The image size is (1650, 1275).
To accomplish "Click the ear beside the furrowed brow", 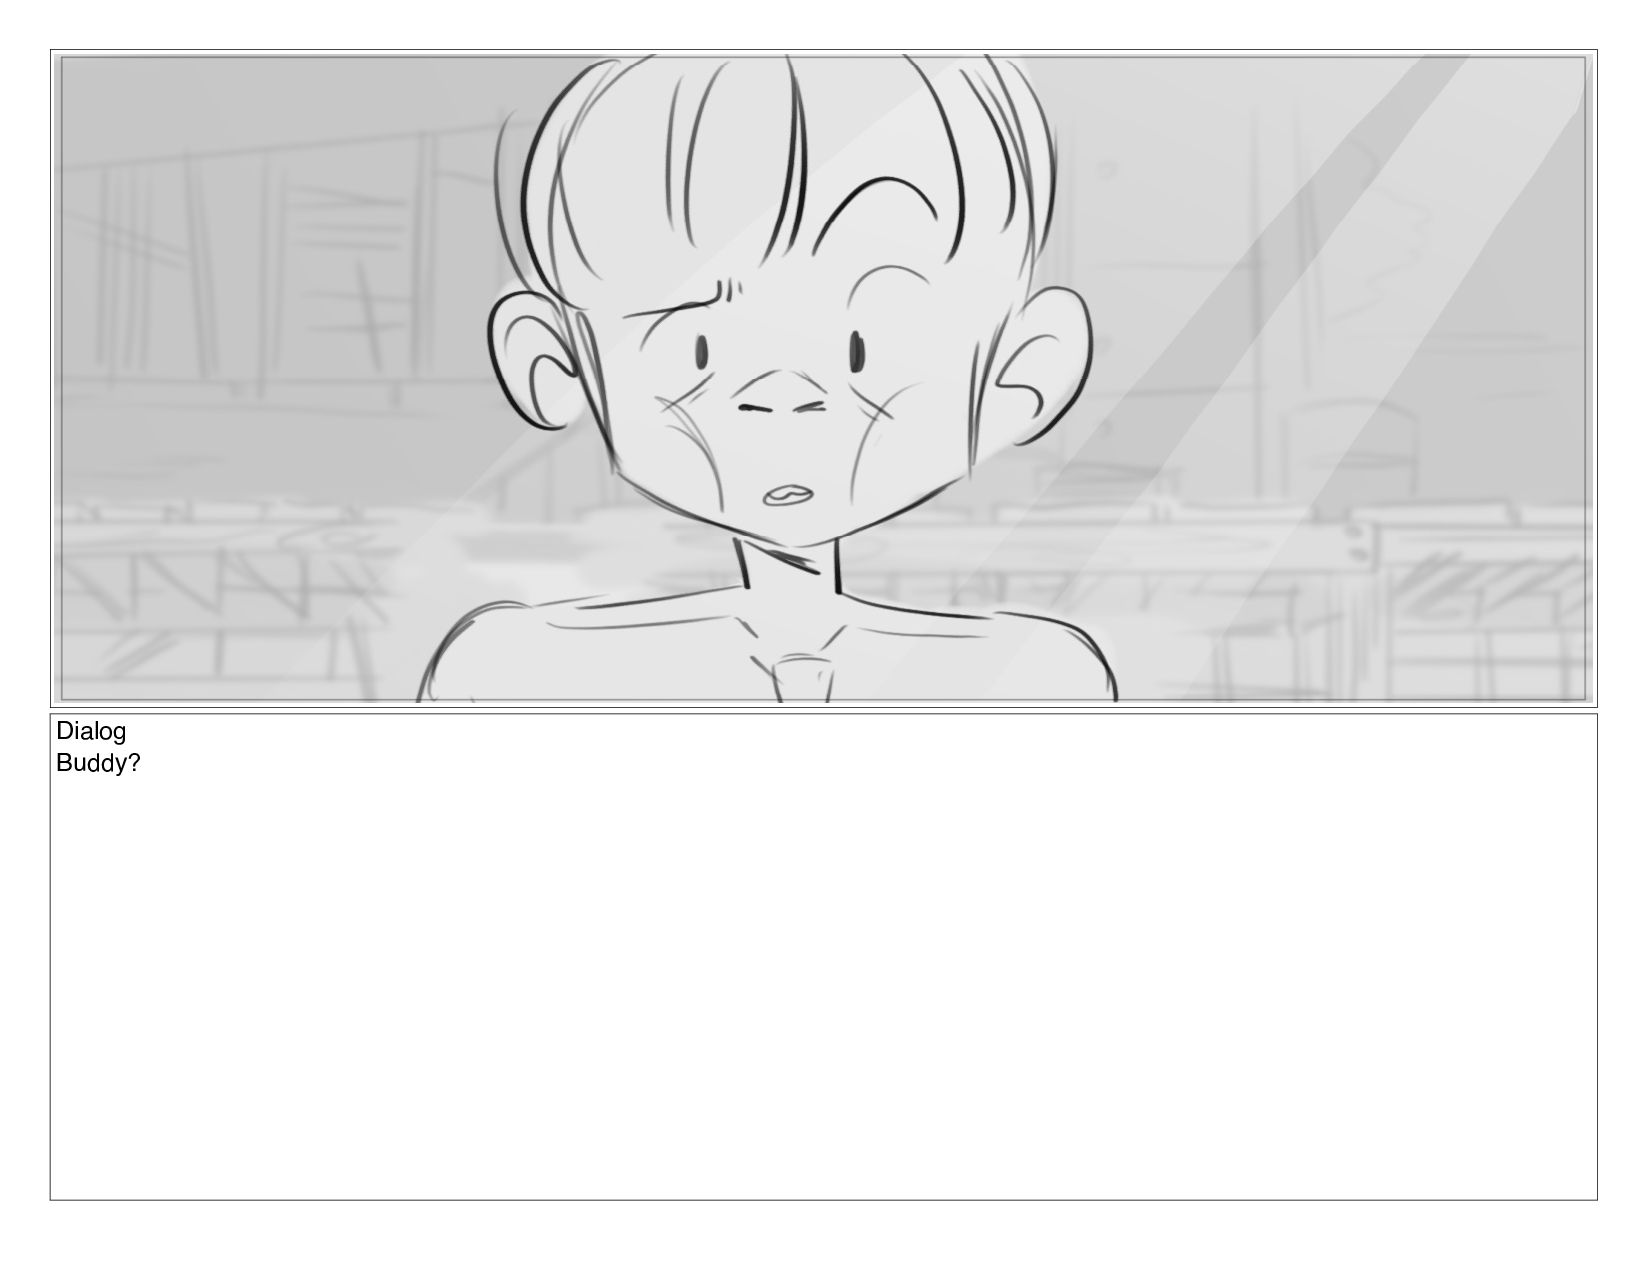I will click(540, 360).
